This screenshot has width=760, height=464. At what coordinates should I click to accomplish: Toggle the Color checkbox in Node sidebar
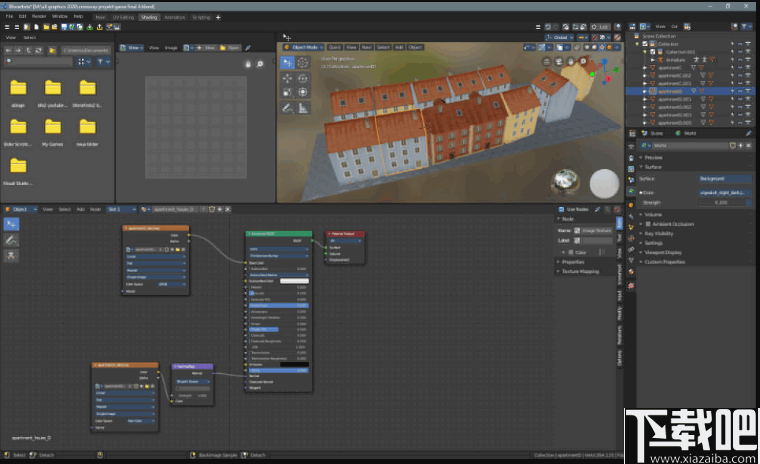(x=571, y=252)
